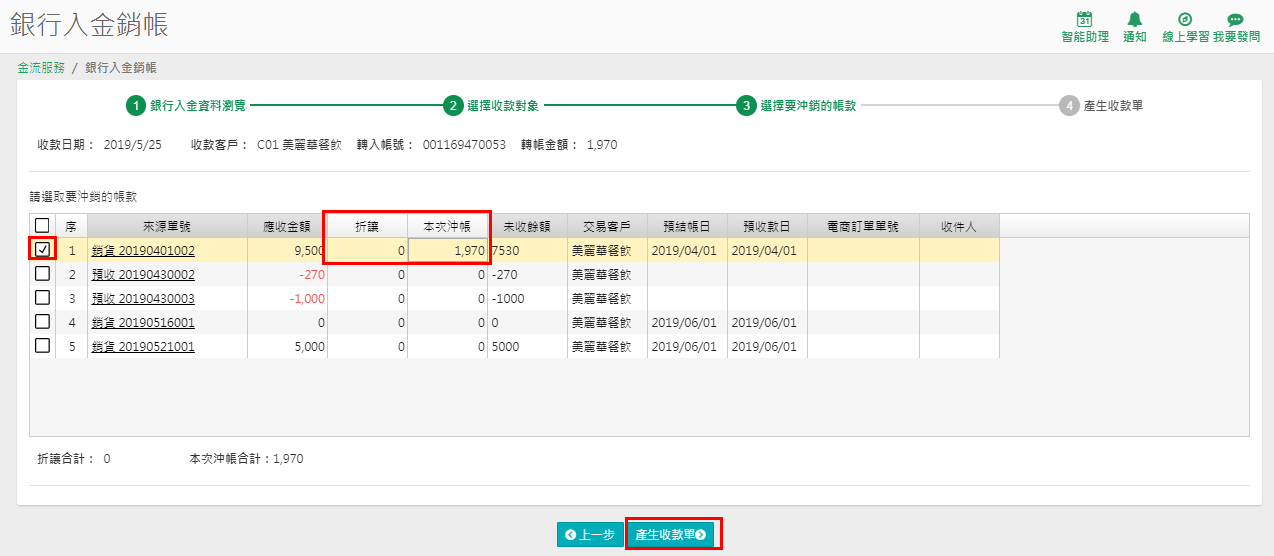Select the -270 amount in 應收金額 column

287,274
